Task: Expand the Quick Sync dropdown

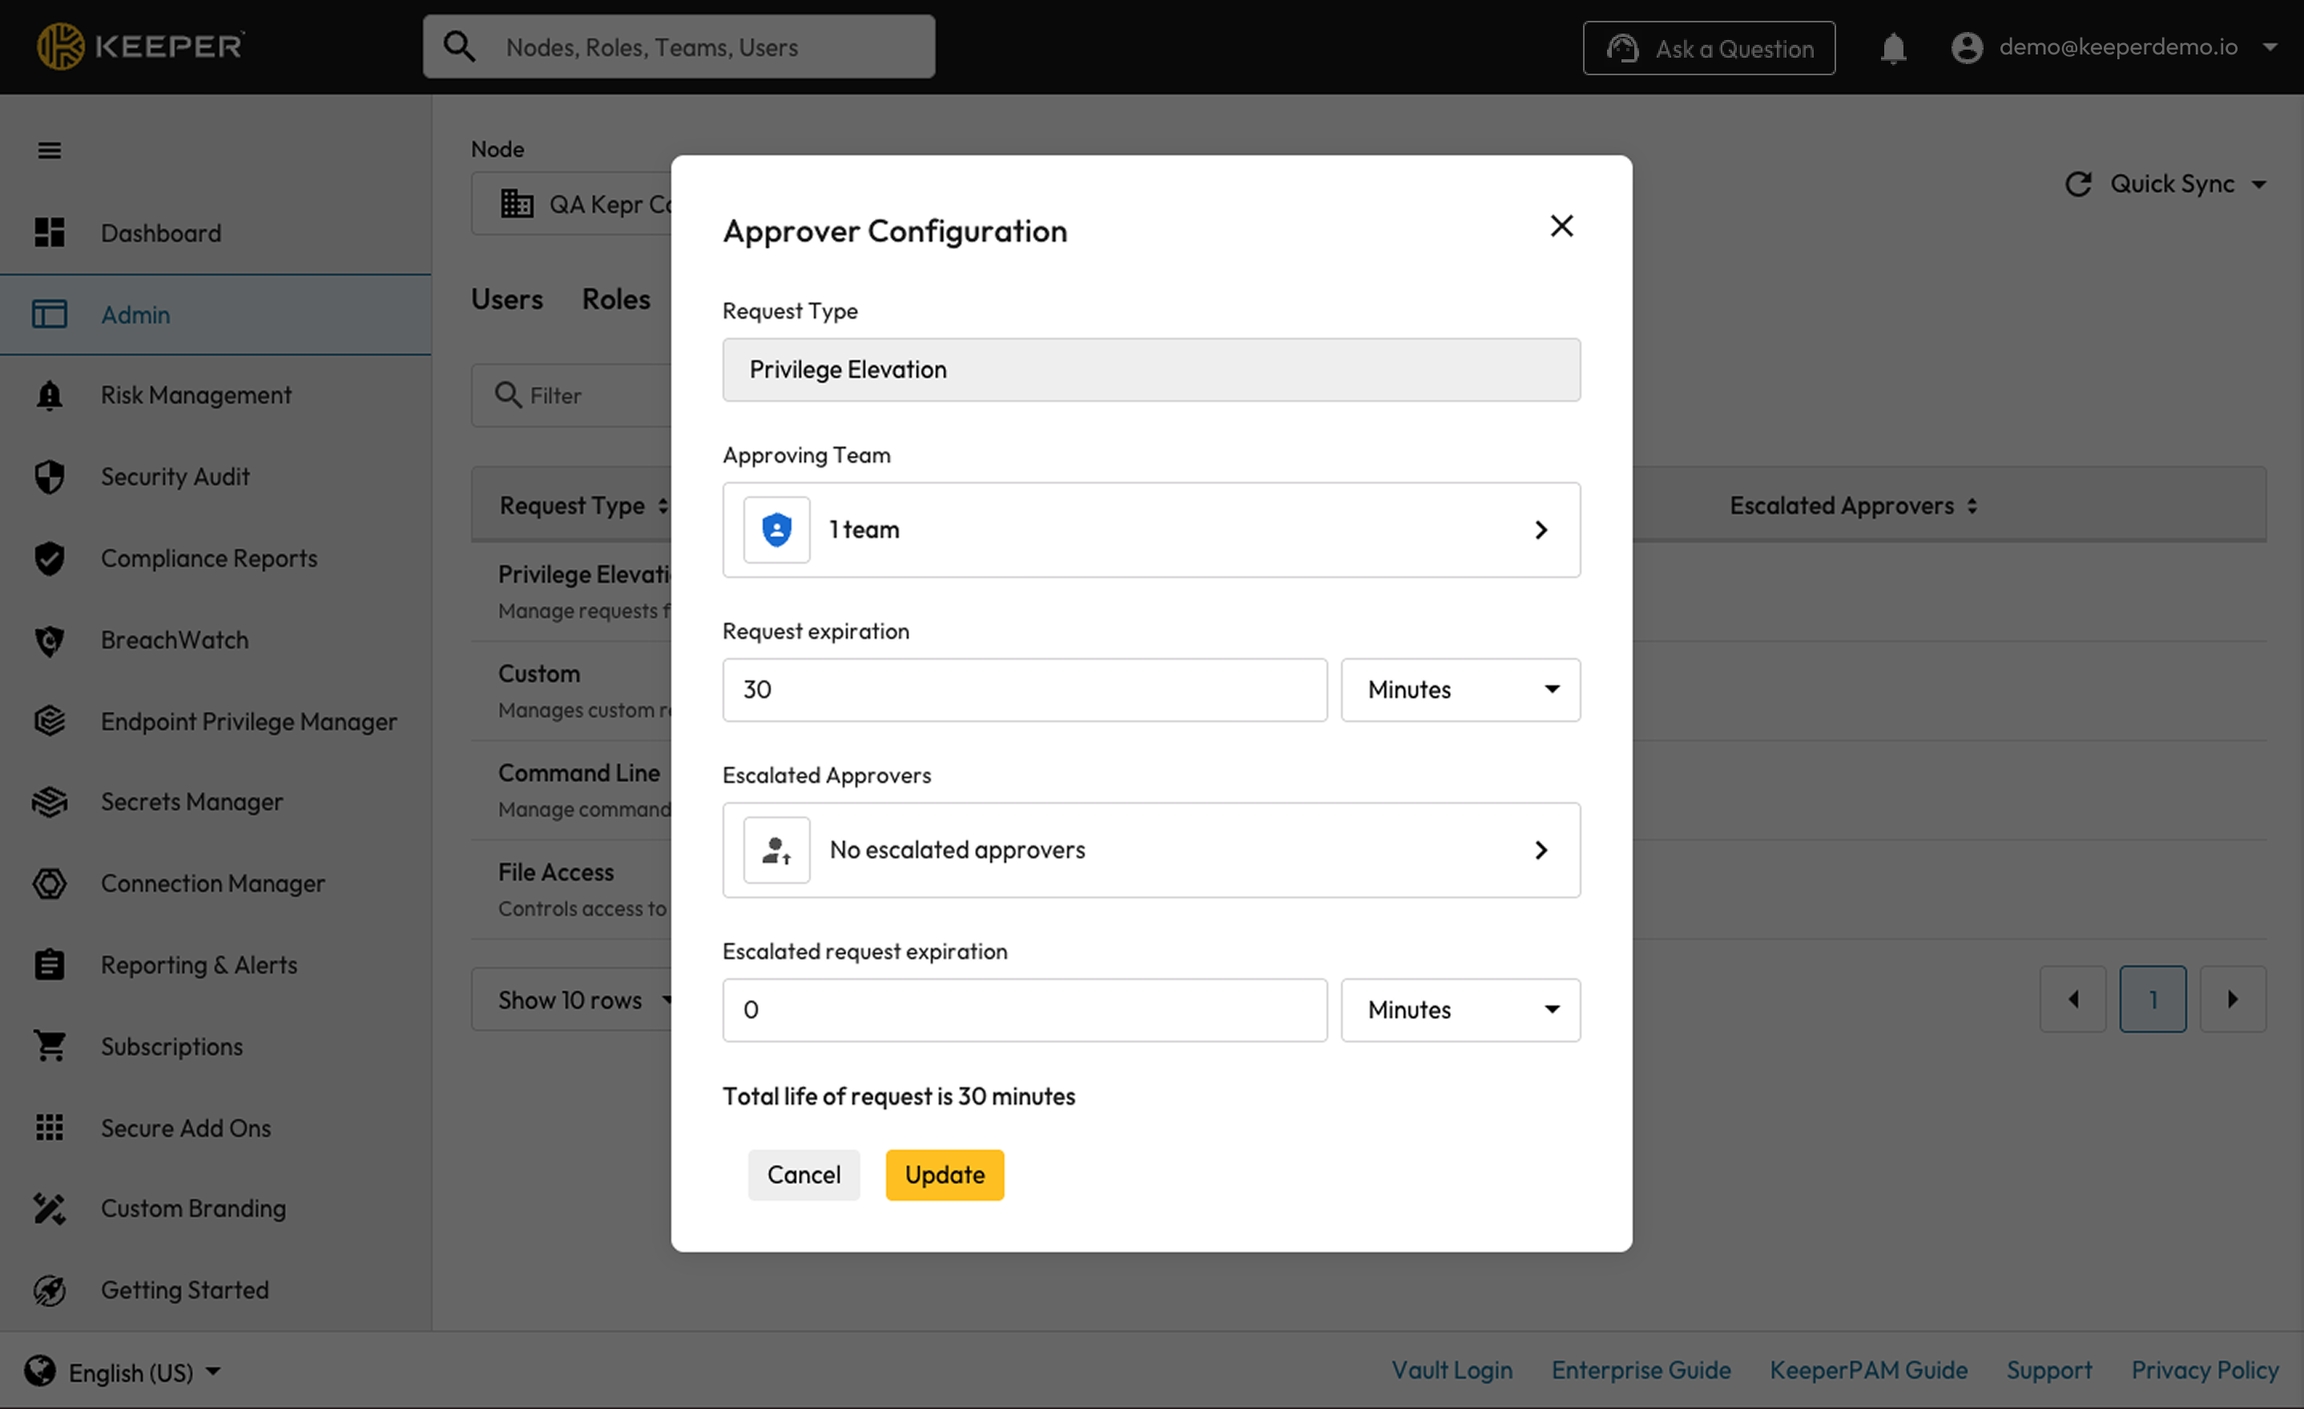Action: pyautogui.click(x=2258, y=185)
